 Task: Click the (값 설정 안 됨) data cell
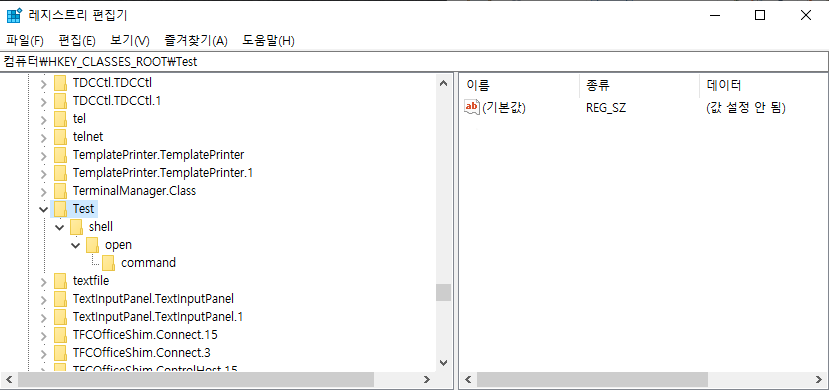point(745,108)
